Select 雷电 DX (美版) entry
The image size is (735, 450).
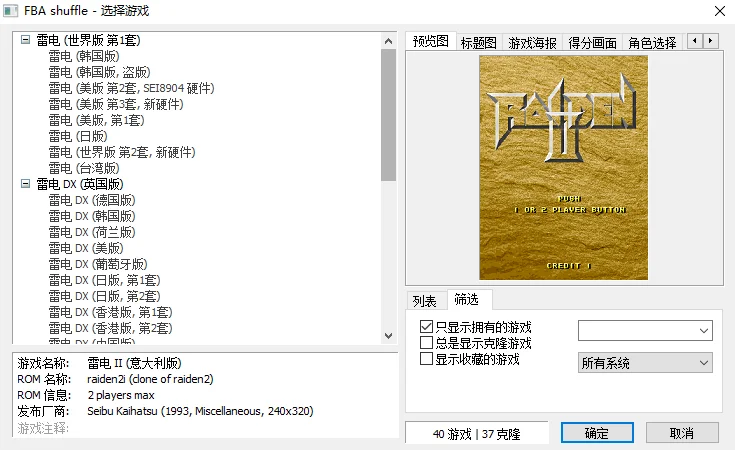[86, 248]
